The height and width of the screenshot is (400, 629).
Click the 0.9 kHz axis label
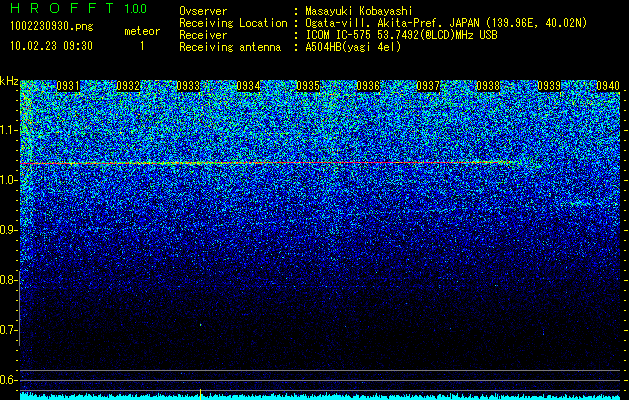[8, 230]
